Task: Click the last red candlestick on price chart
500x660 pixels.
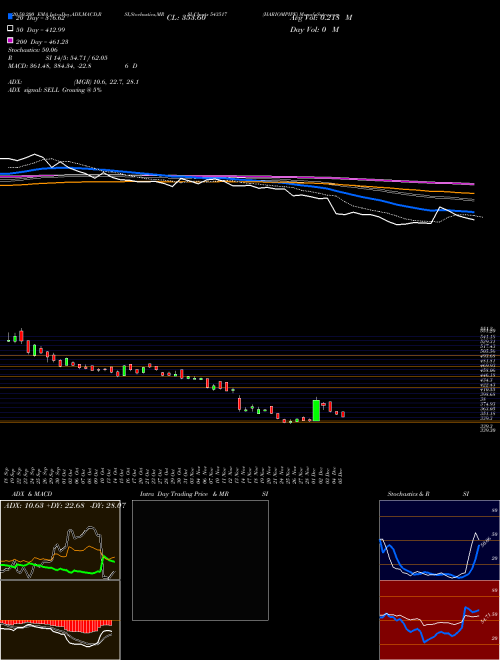Action: 343,415
